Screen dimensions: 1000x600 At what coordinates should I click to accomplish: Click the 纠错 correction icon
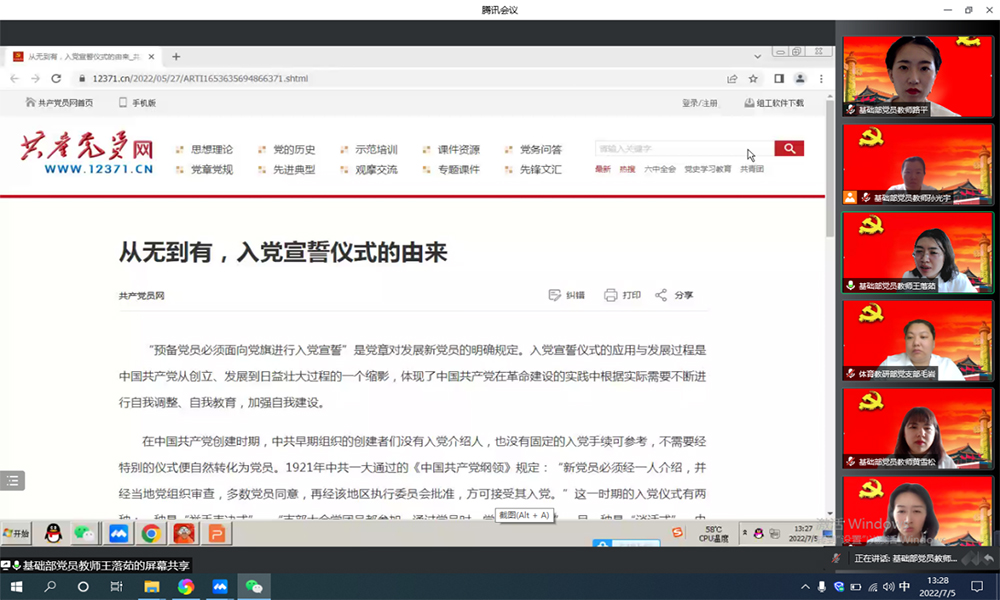(555, 295)
